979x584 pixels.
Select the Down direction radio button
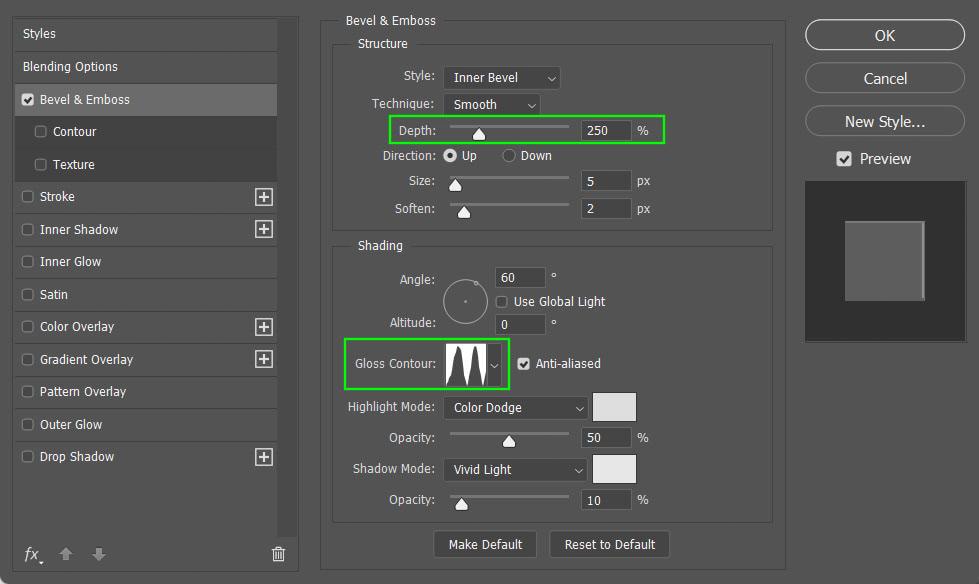pyautogui.click(x=509, y=156)
